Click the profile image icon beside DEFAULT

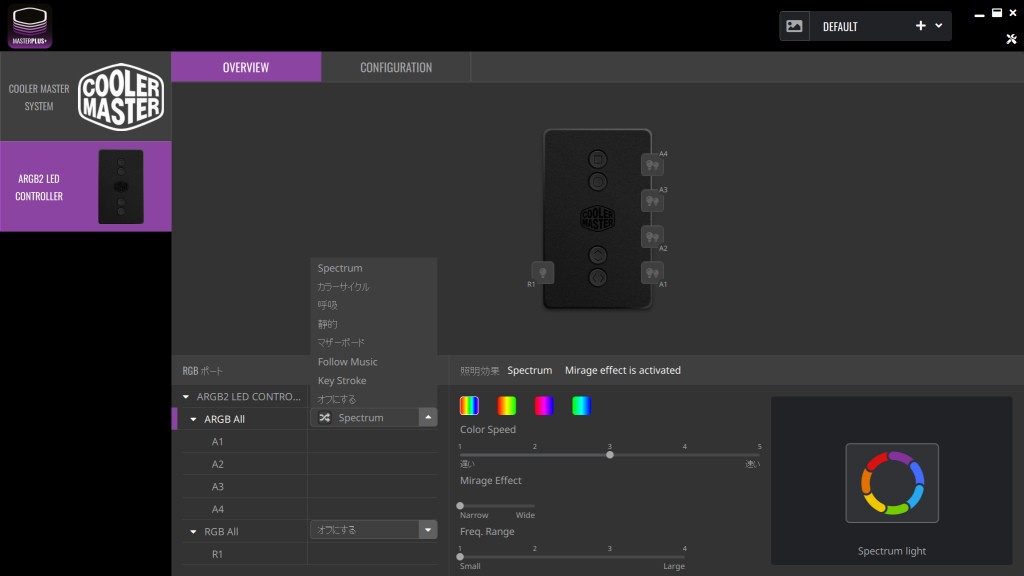[x=794, y=26]
